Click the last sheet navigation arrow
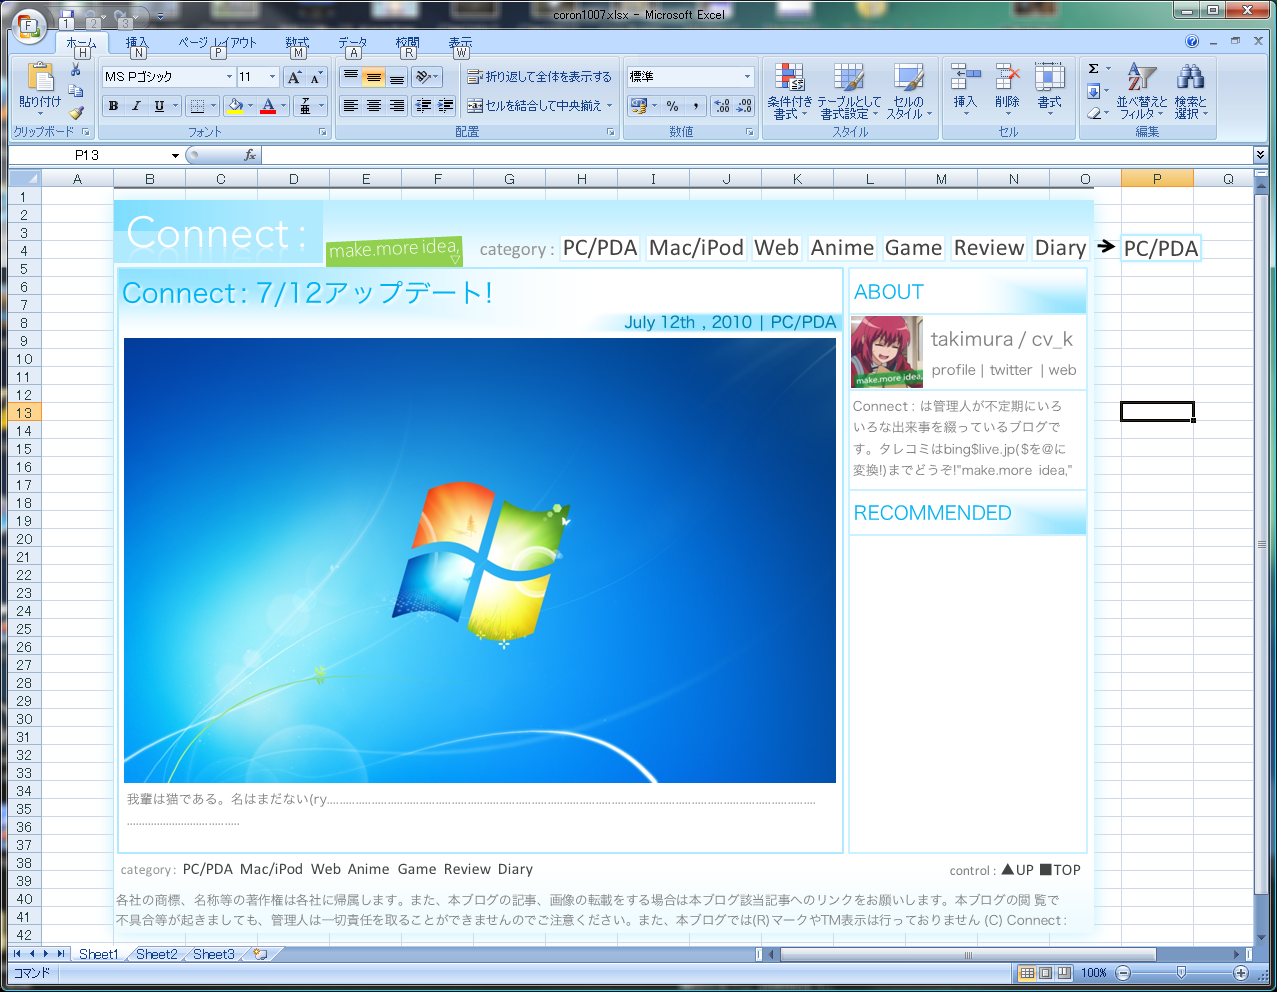 pos(62,954)
